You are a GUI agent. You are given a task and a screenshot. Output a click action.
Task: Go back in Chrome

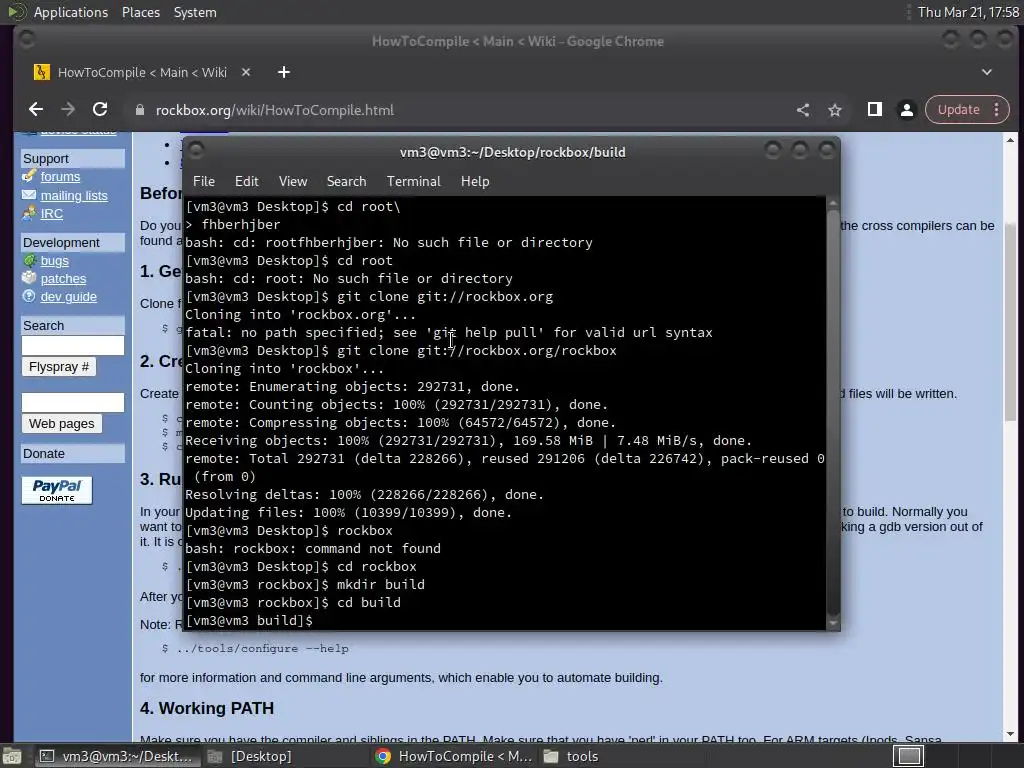point(36,110)
